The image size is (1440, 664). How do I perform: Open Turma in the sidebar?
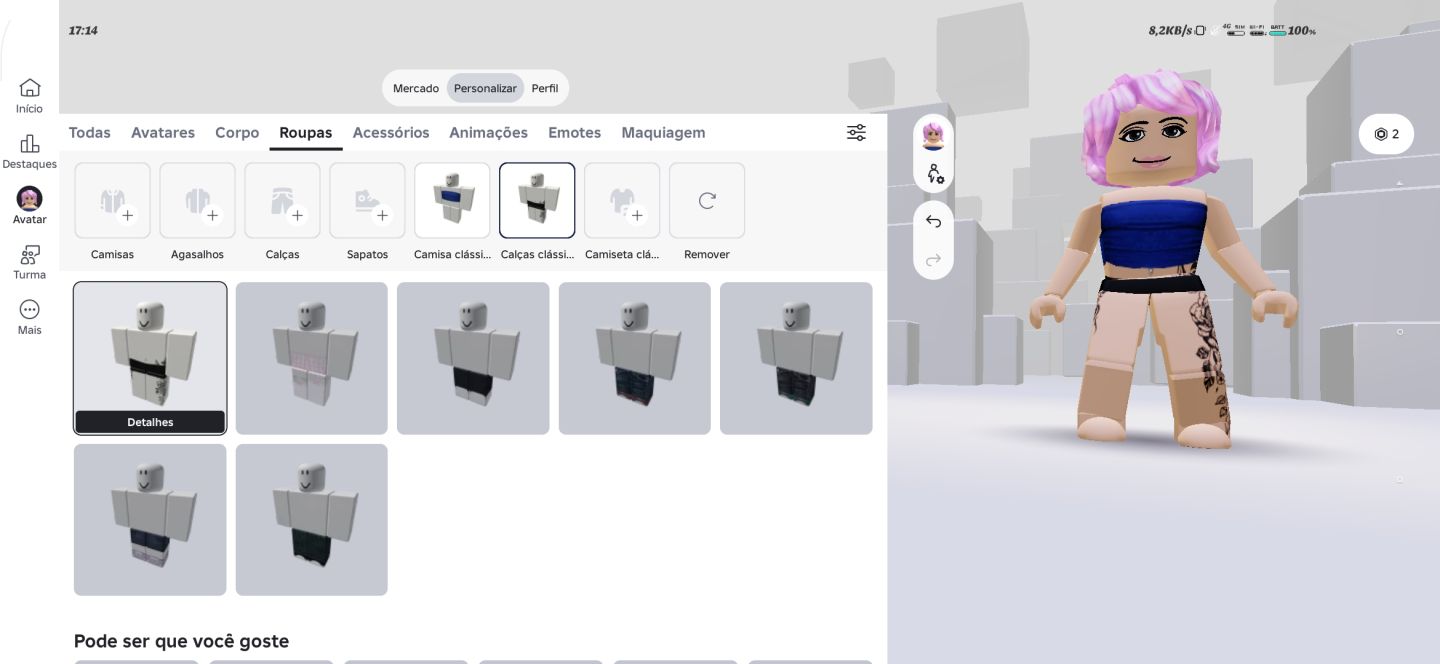point(29,262)
